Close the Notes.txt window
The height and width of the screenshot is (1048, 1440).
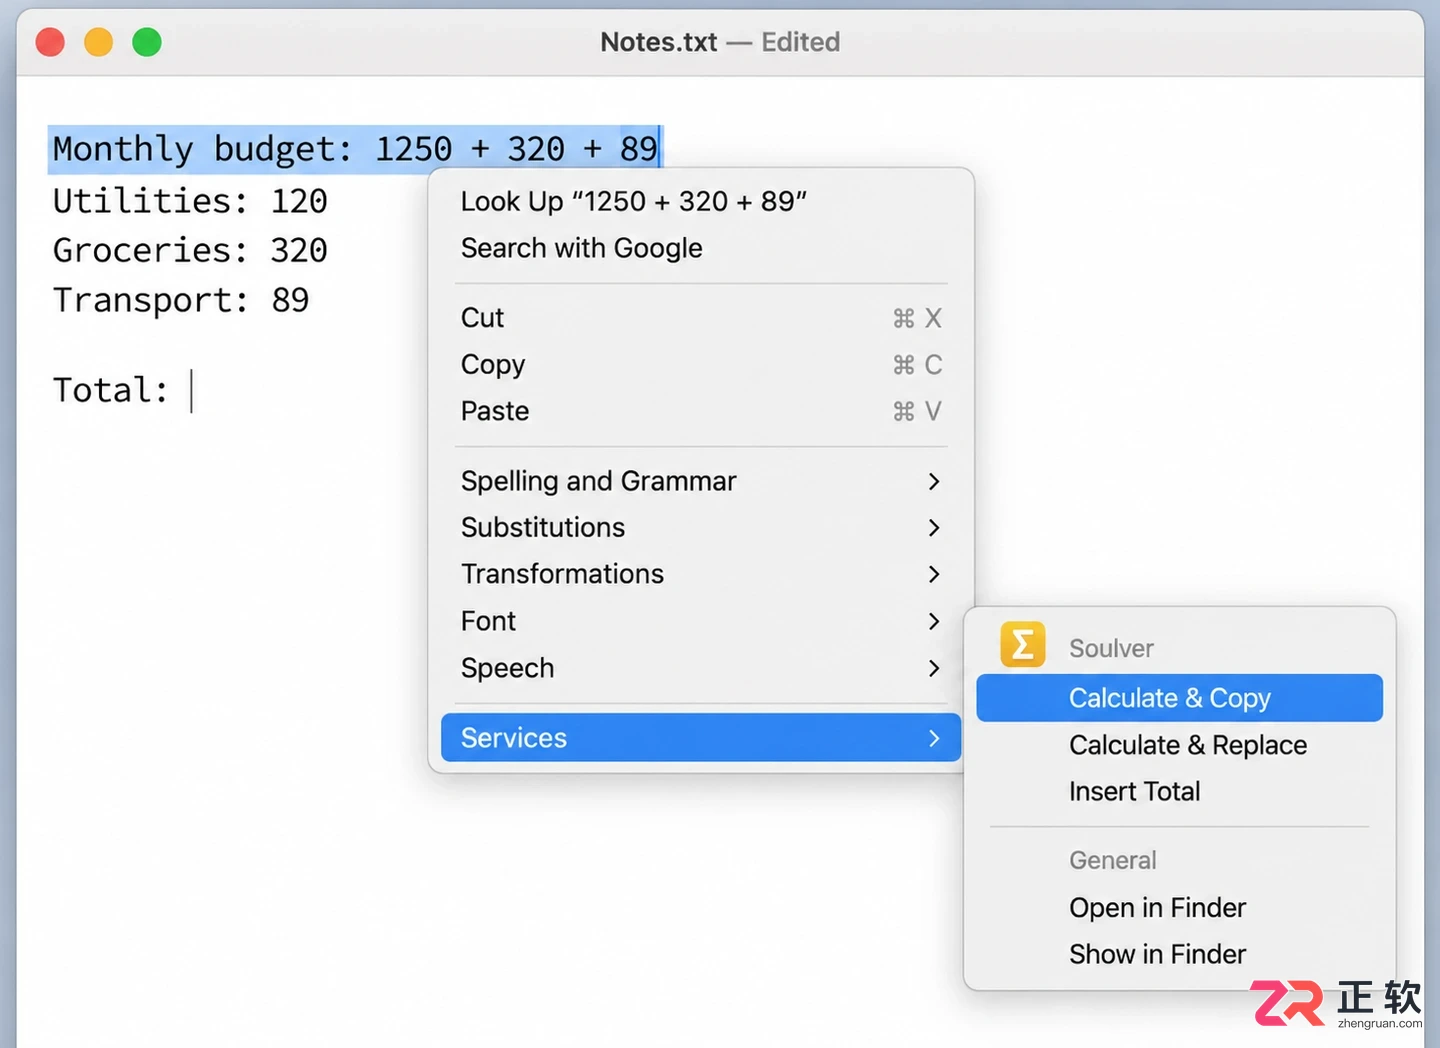(x=50, y=42)
